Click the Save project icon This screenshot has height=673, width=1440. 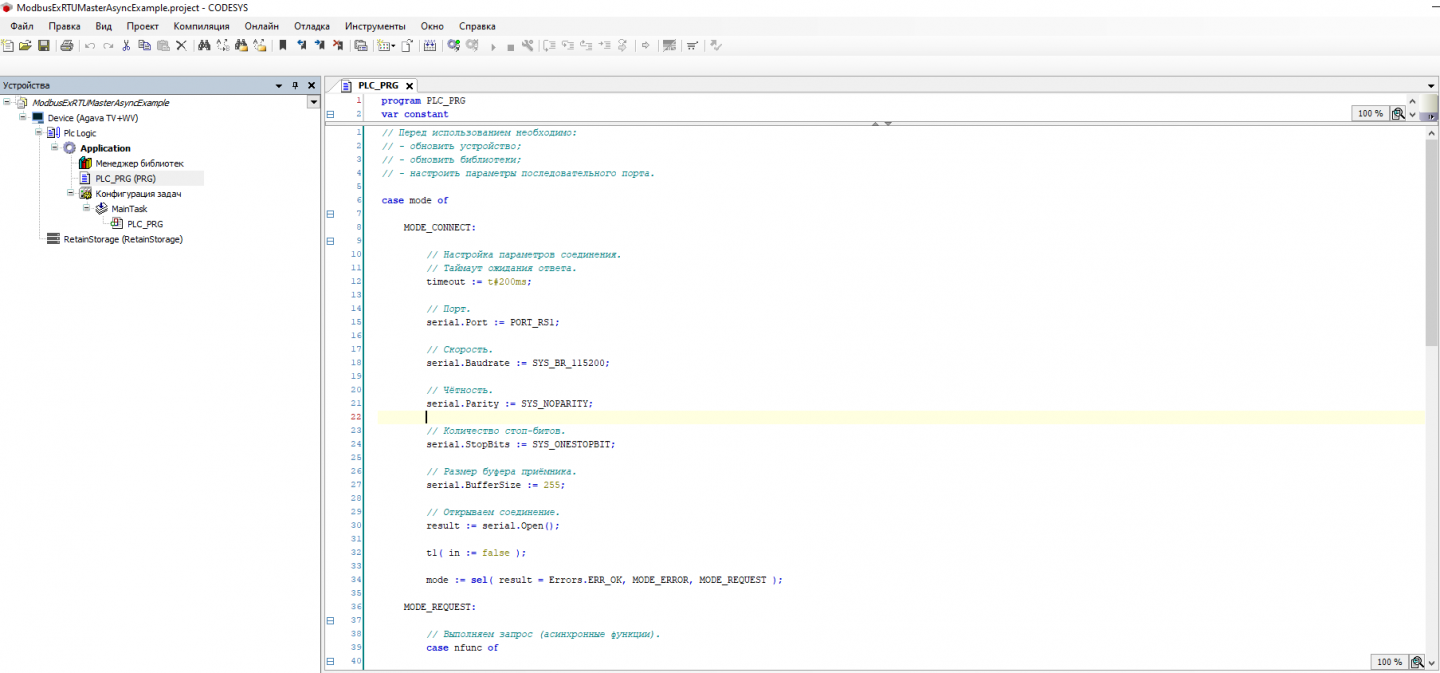[x=44, y=46]
